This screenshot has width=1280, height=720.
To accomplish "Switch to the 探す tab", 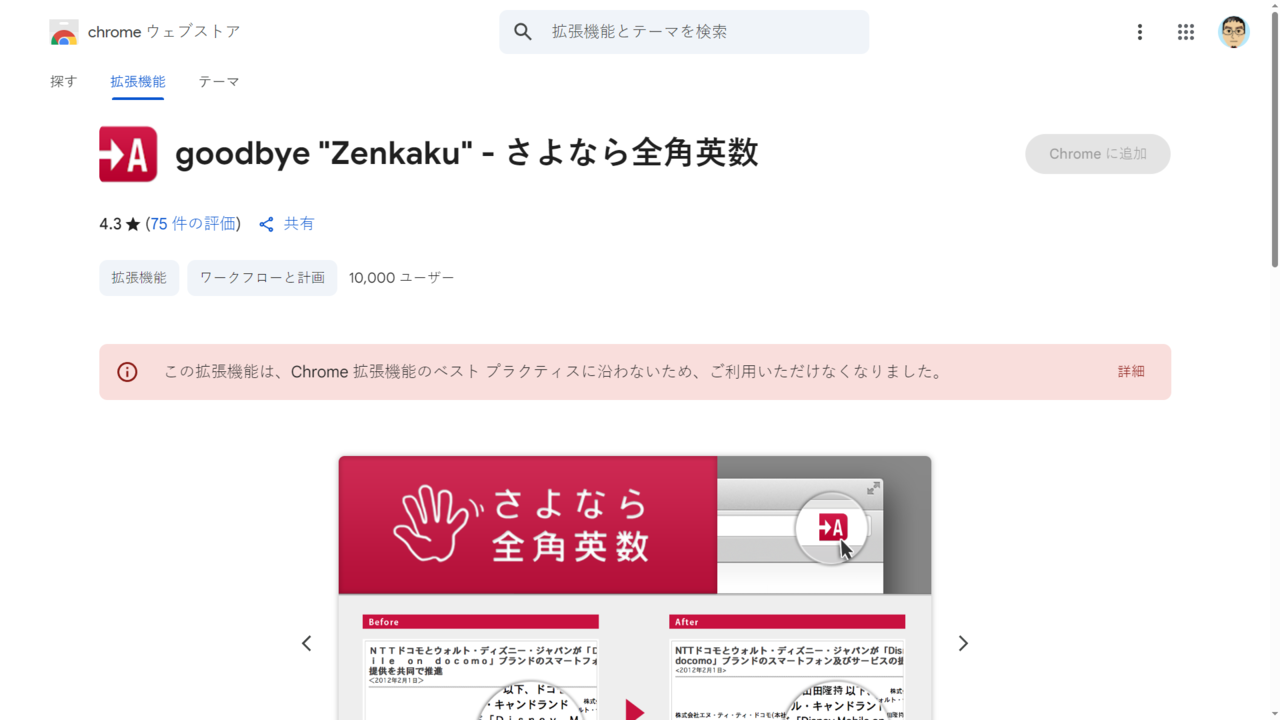I will click(x=64, y=82).
